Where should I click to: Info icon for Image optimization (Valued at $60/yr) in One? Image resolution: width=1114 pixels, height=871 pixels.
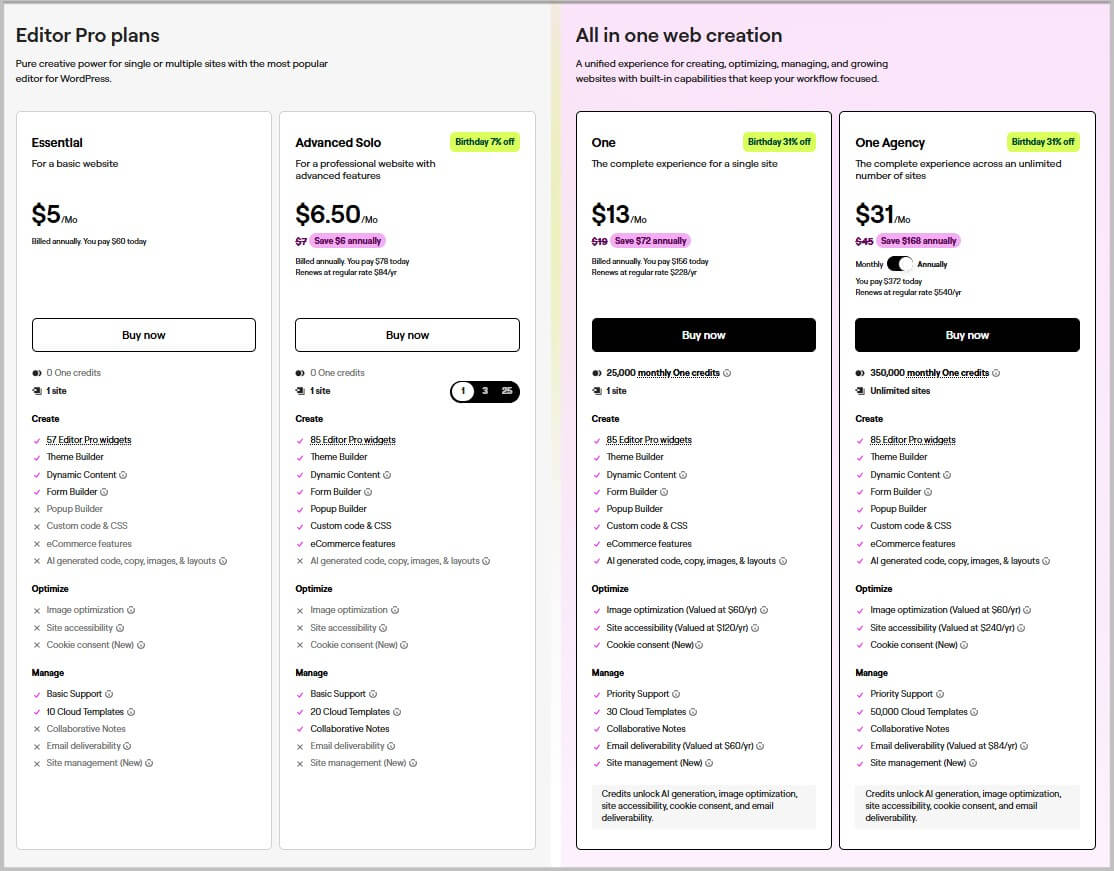[764, 610]
